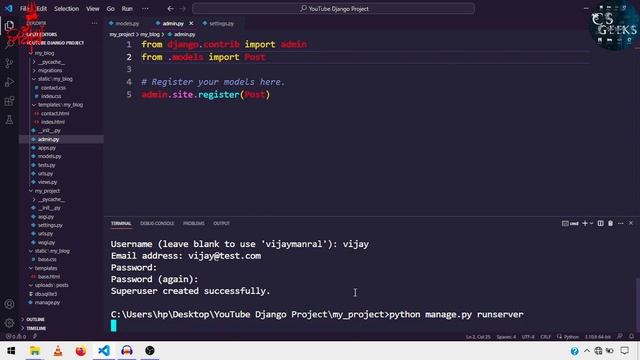Open the Source Control view icon
Image resolution: width=640 pixels, height=360 pixels.
(9, 63)
